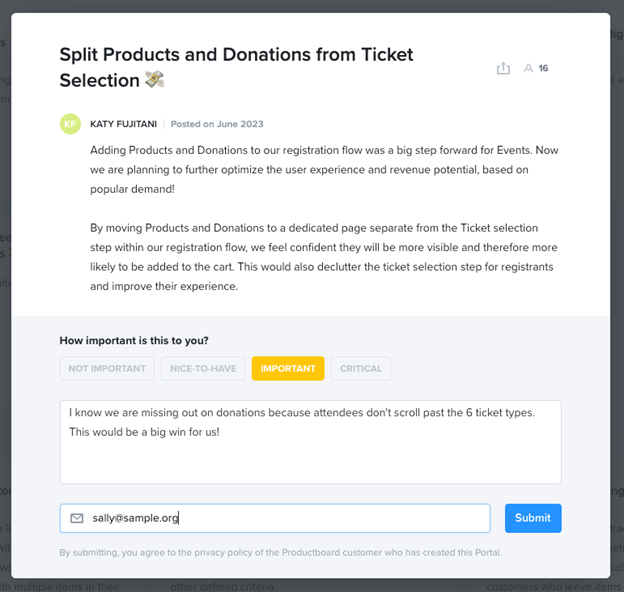The image size is (624, 592).
Task: Click the flying money emoji in the title
Action: pyautogui.click(x=154, y=80)
